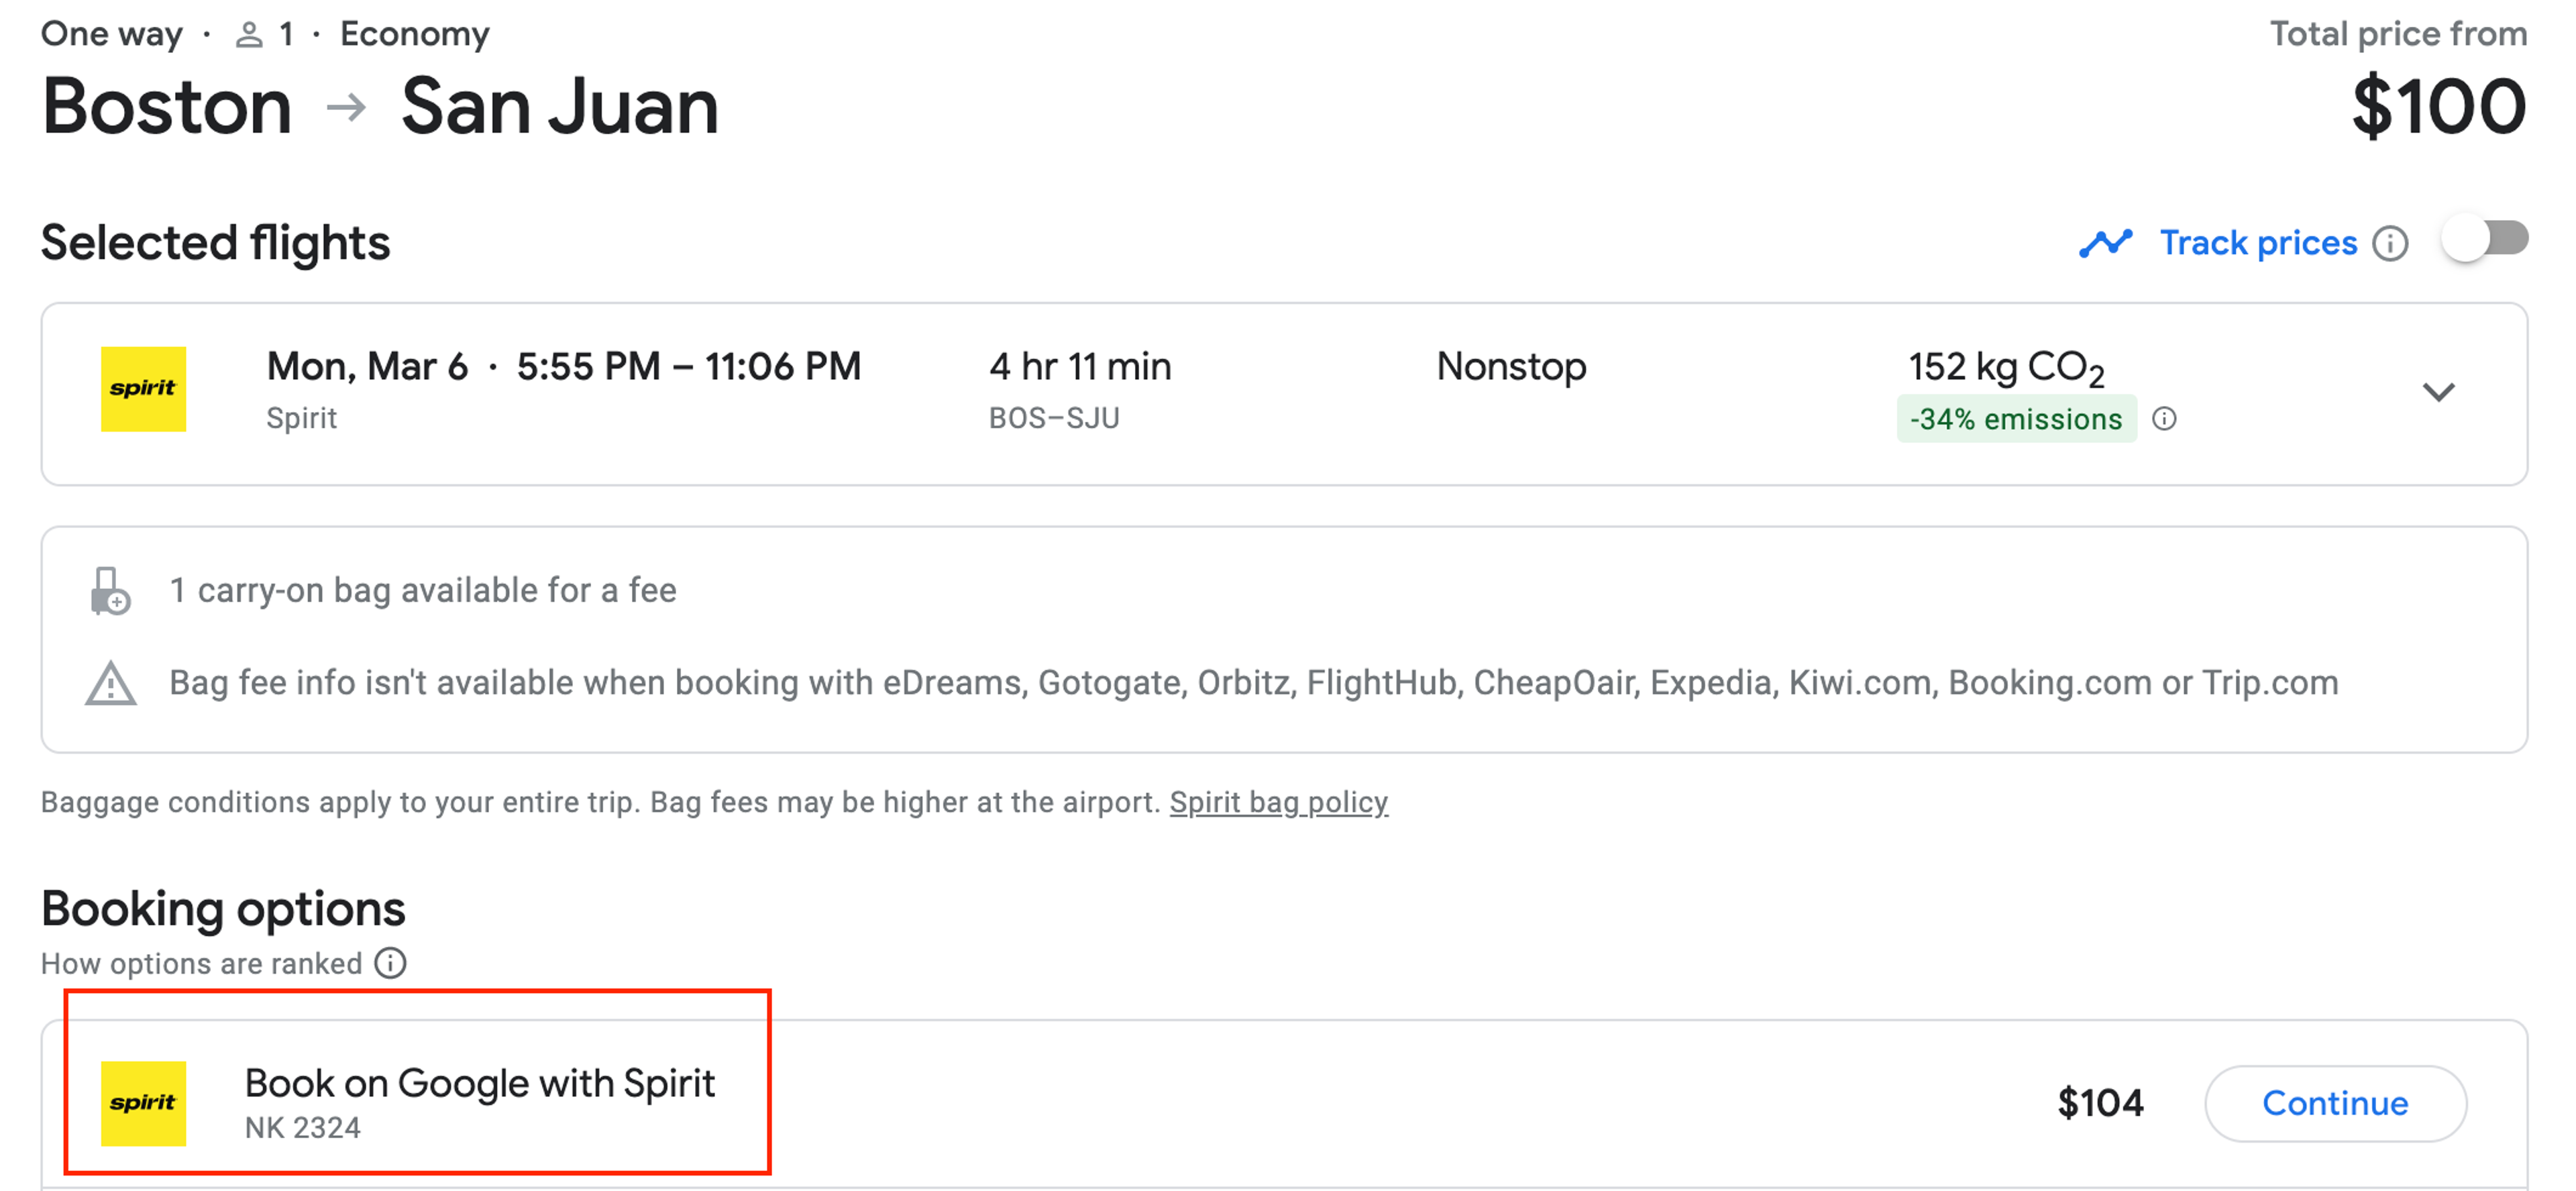Click the eDreams bag fee notice text
Image resolution: width=2576 pixels, height=1191 pixels.
(x=1254, y=683)
